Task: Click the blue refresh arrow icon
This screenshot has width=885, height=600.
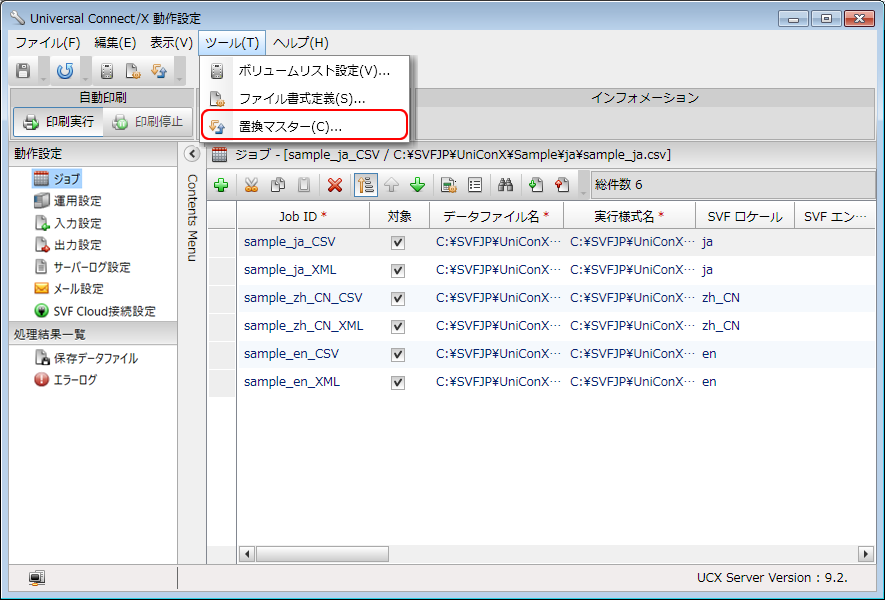Action: [65, 71]
